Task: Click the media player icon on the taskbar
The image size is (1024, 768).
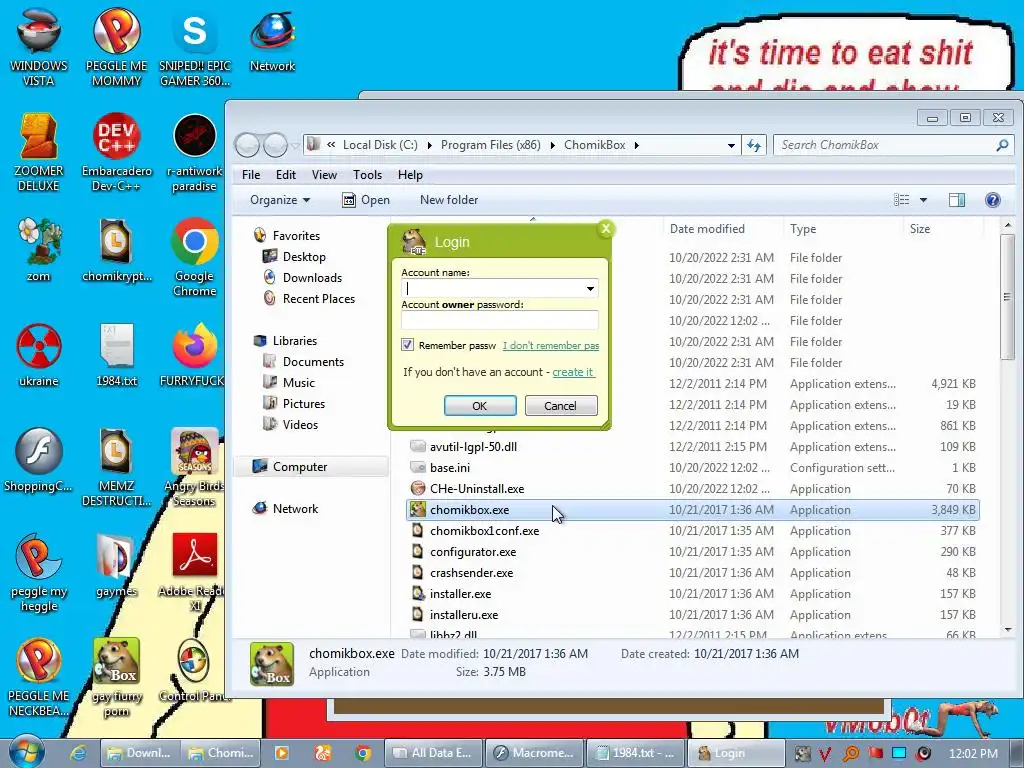Action: (281, 753)
